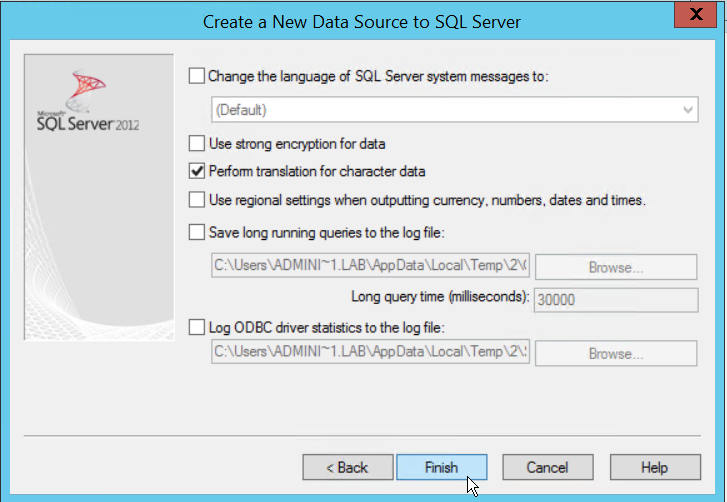The width and height of the screenshot is (727, 502).
Task: Cancel the data source creation
Action: (547, 467)
